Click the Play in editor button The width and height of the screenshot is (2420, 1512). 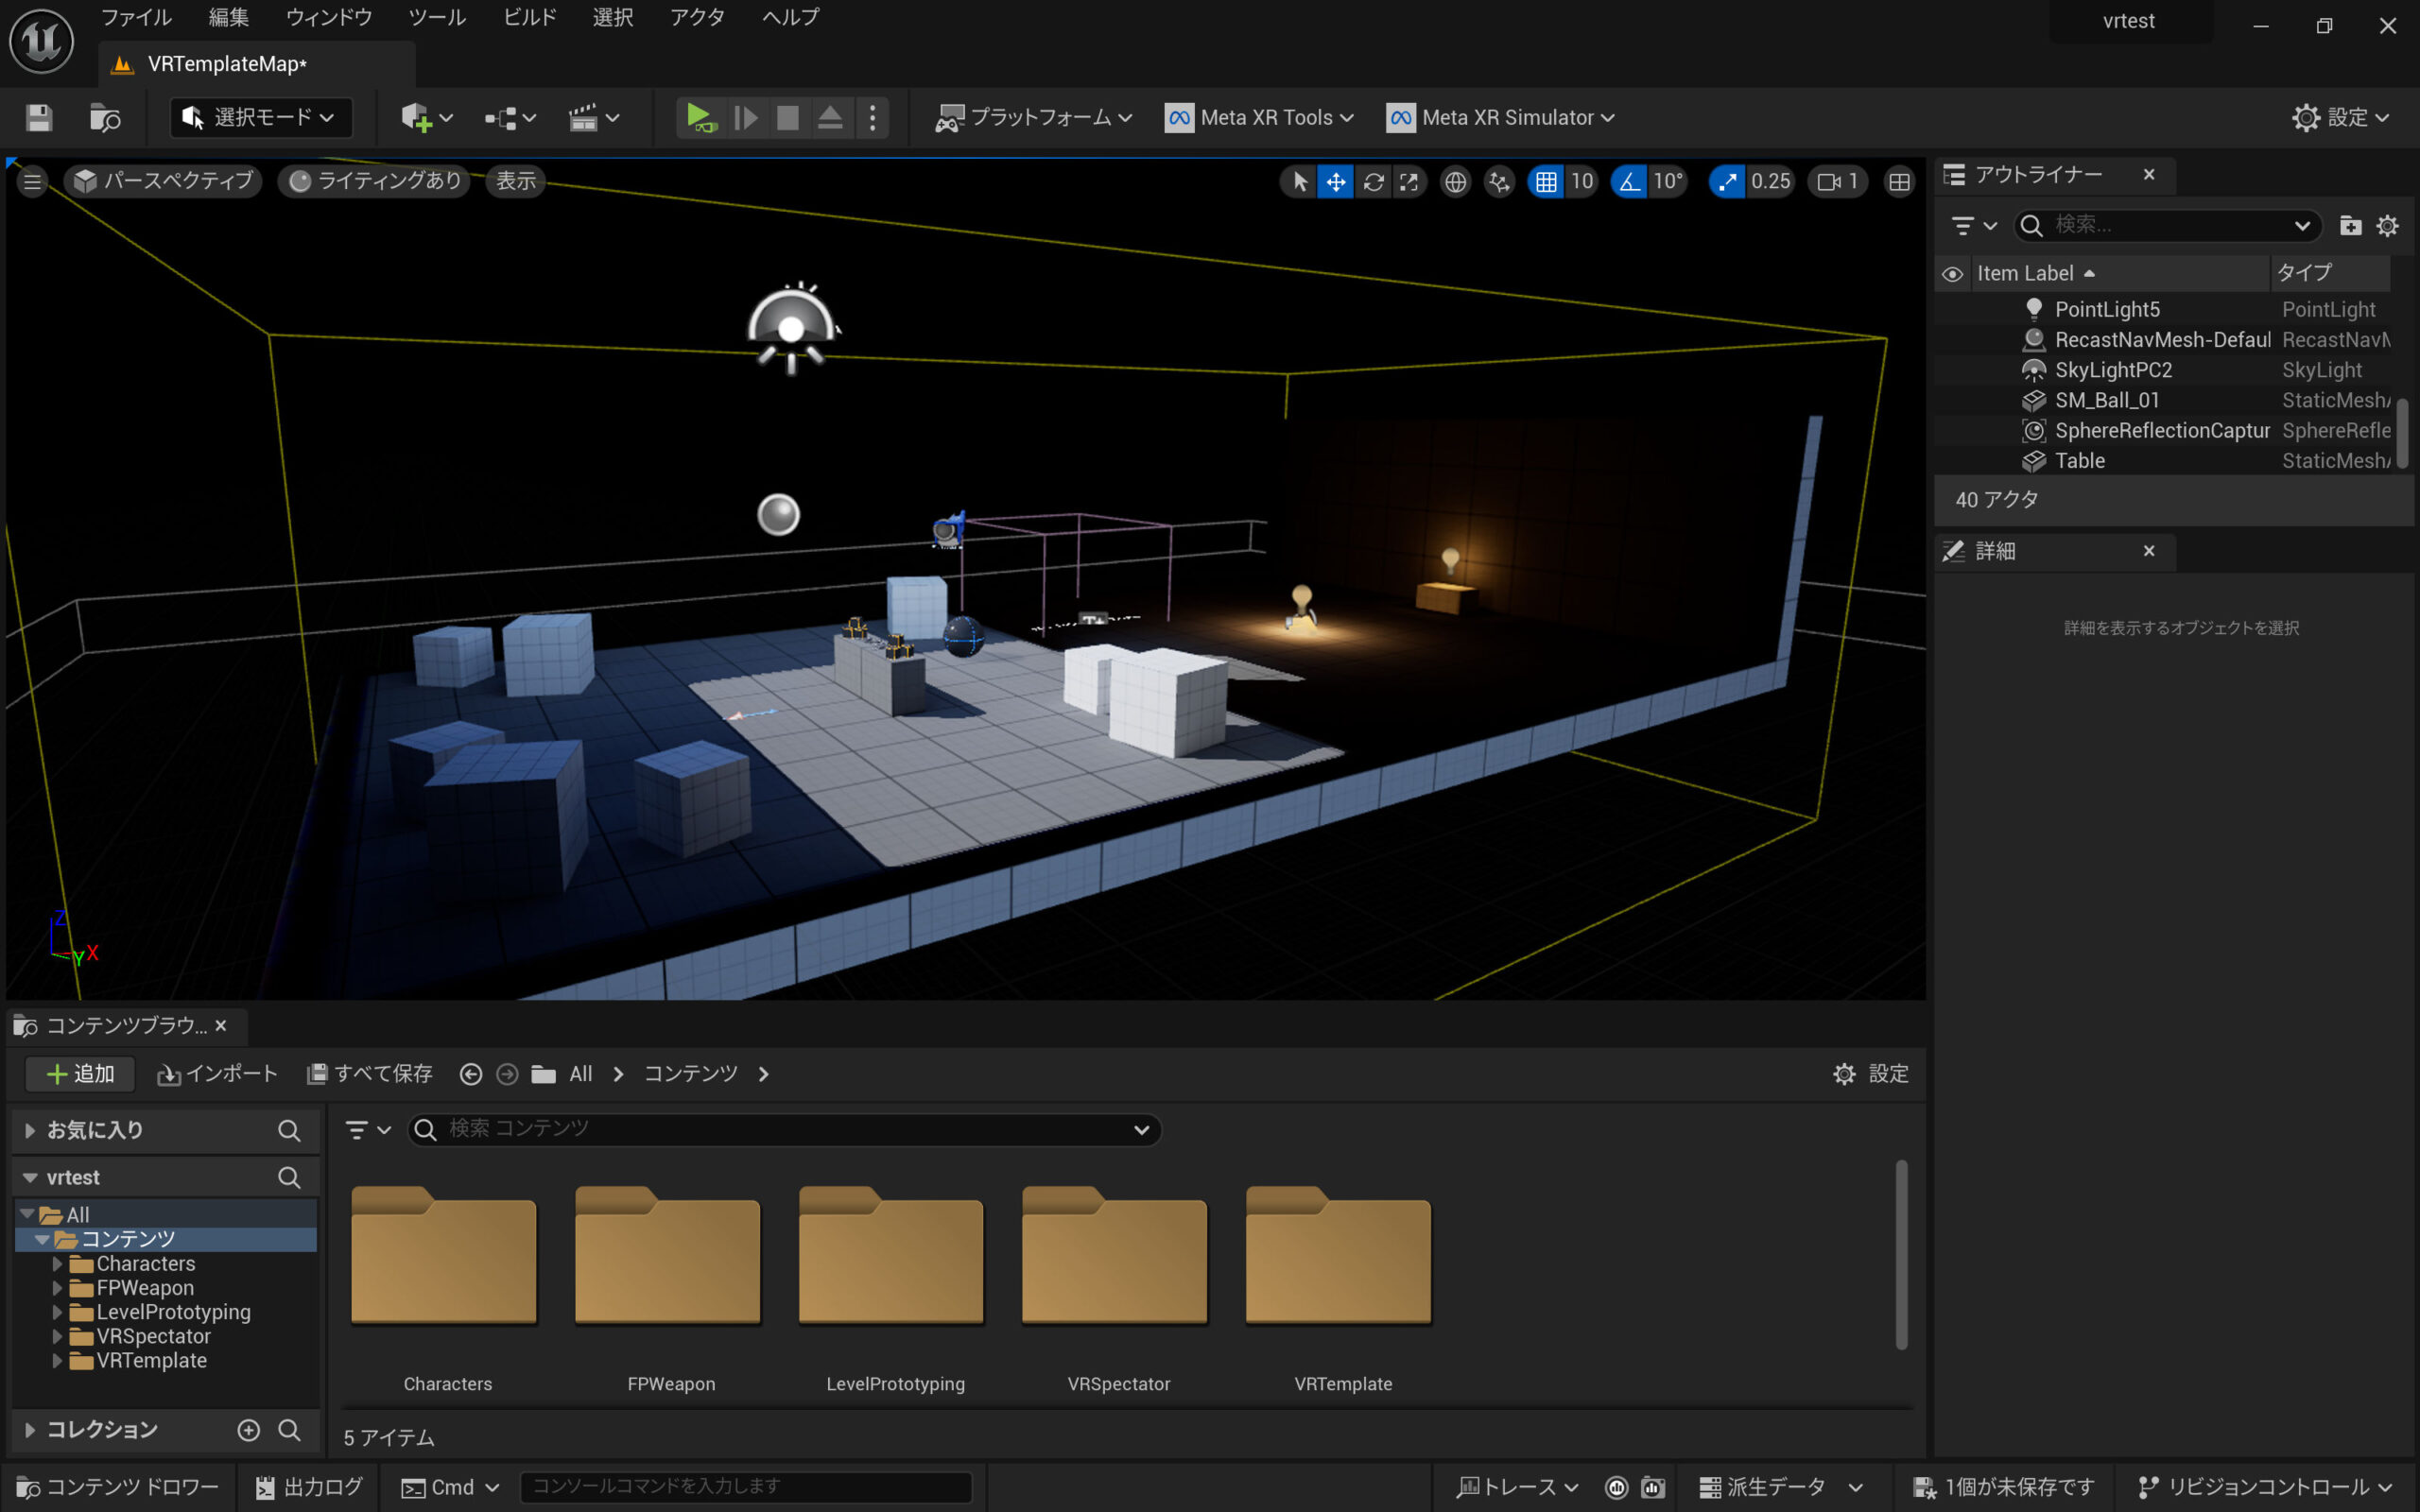pyautogui.click(x=699, y=118)
